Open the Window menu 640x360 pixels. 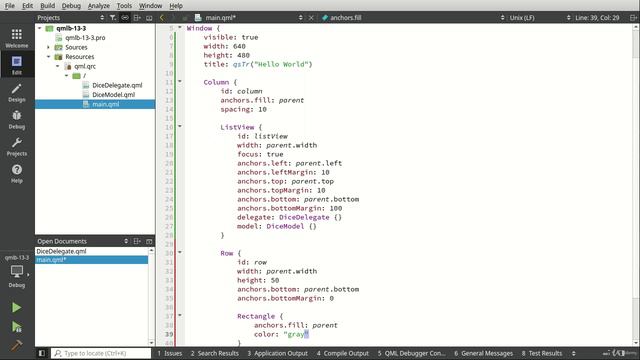tap(150, 6)
